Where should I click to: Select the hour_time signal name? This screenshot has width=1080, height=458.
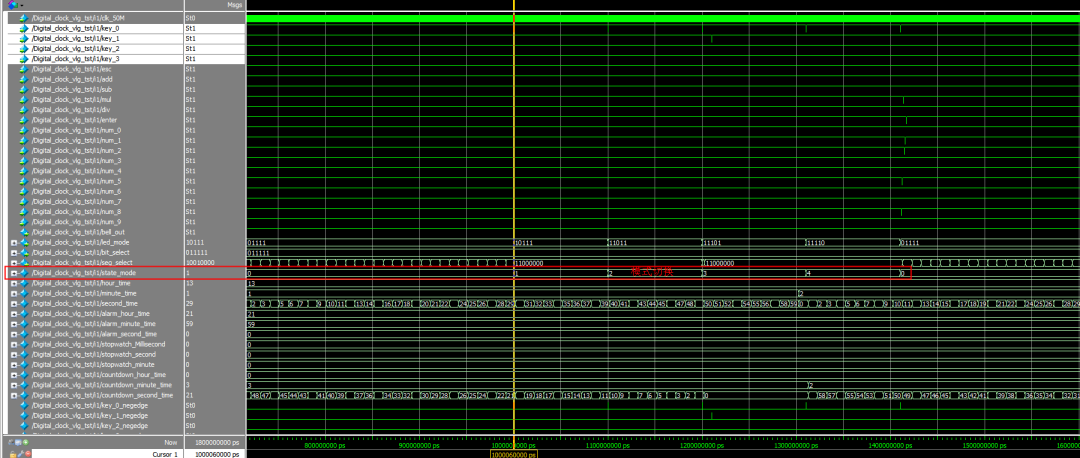pos(80,283)
